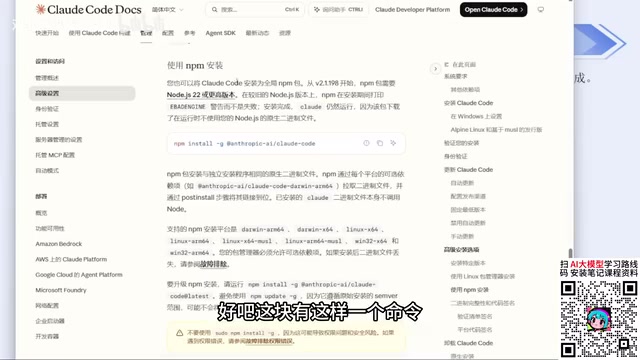Viewport: 640px width, 360px height.
Task: Jump to 手动更新 in the outline
Action: 462,236
